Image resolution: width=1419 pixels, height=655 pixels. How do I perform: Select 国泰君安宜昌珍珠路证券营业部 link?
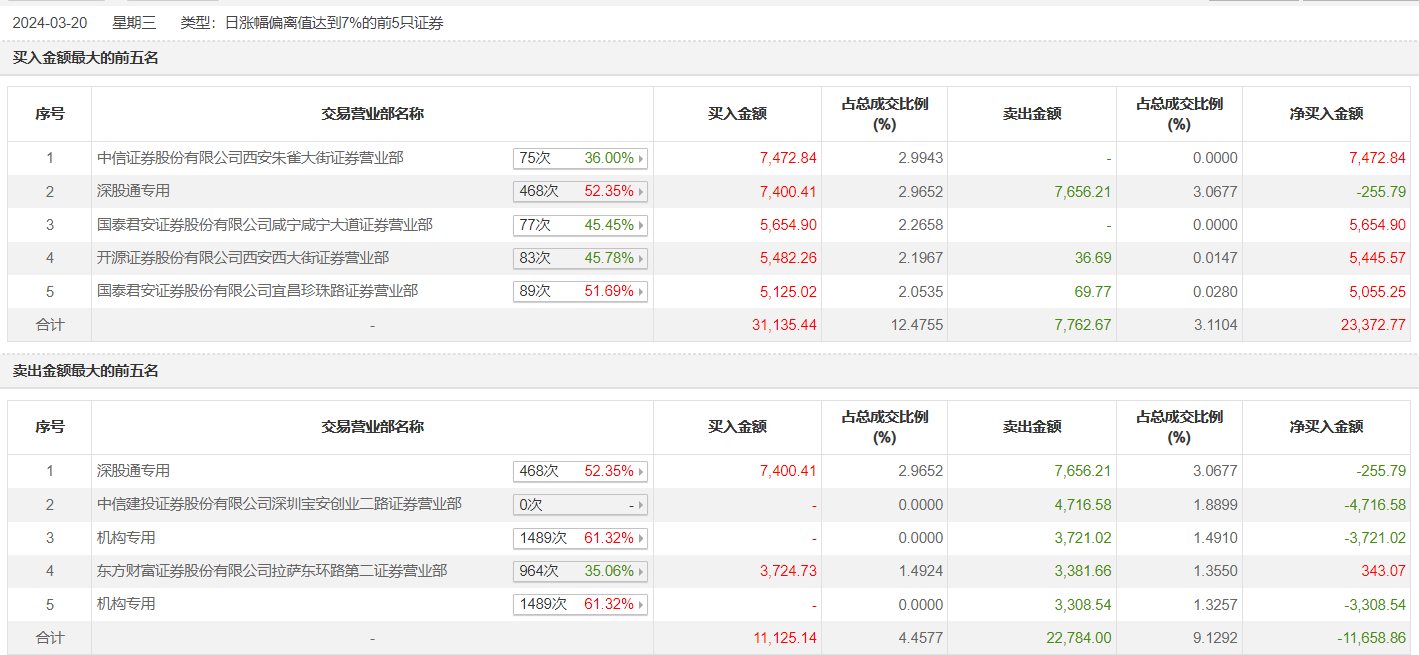click(x=258, y=291)
